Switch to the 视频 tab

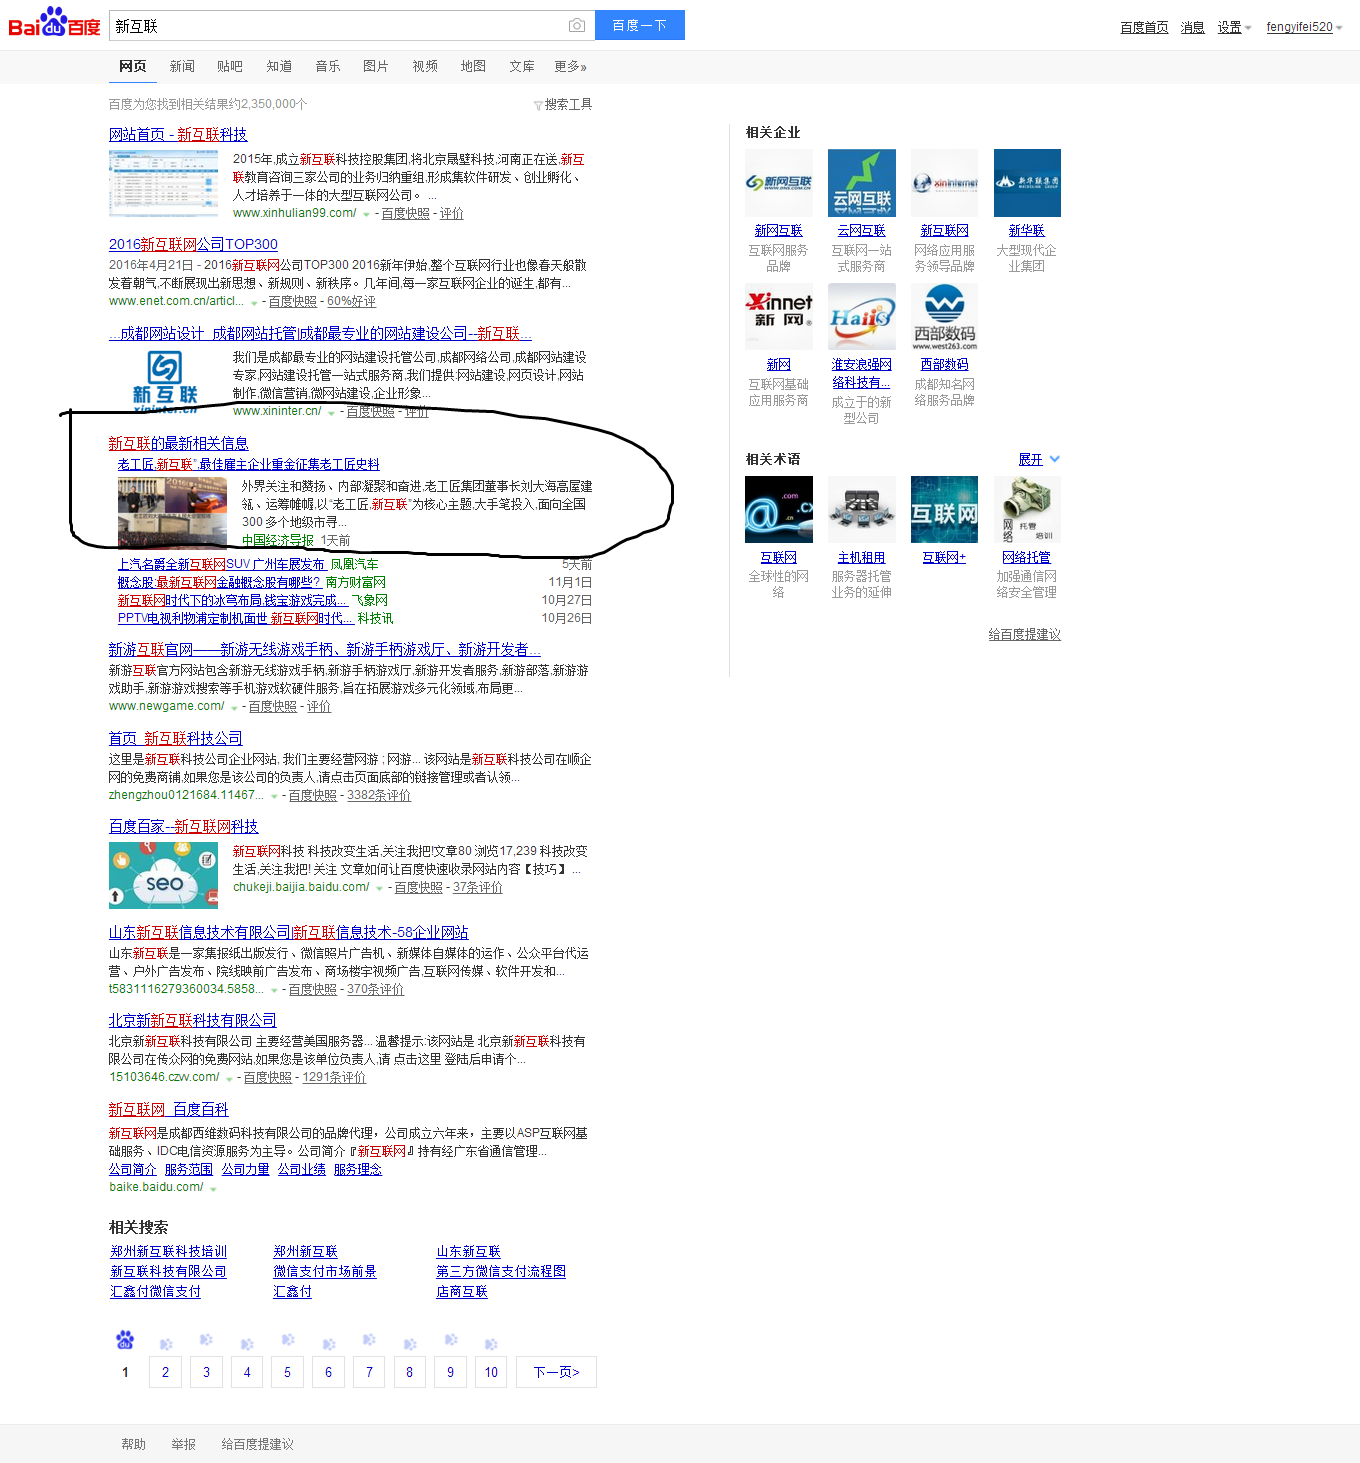click(x=425, y=66)
